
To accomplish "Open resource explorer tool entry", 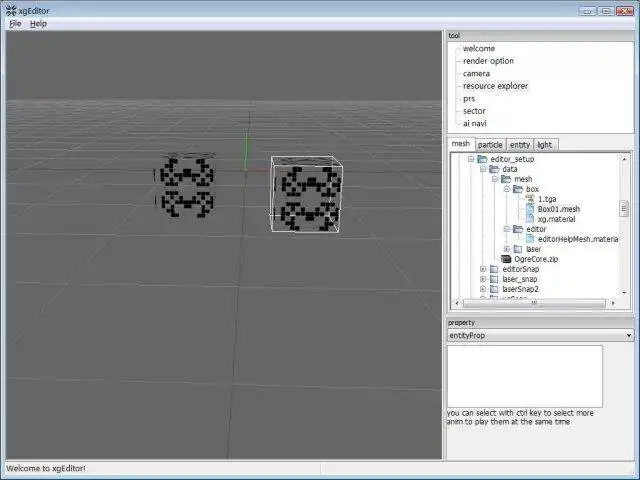I will pos(496,86).
